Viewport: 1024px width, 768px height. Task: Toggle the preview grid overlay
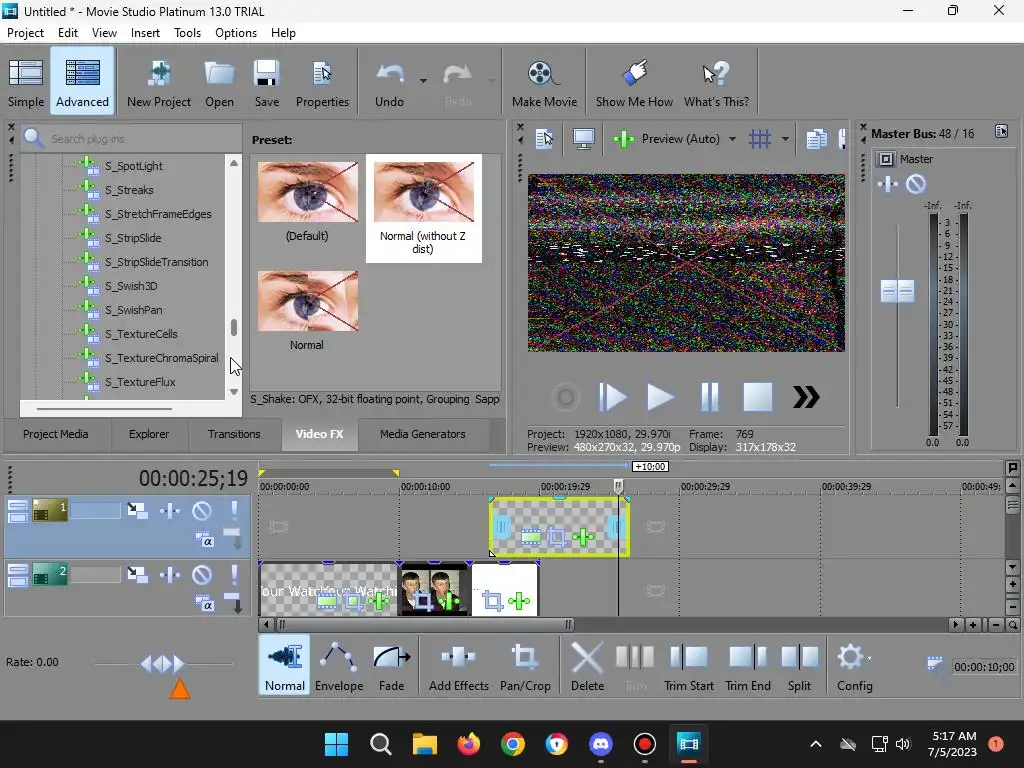point(760,138)
